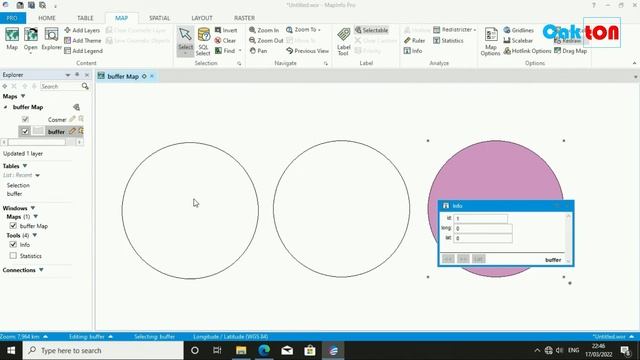Screen dimensions: 640x360
Task: Open Hotlink Options
Action: tap(527, 51)
